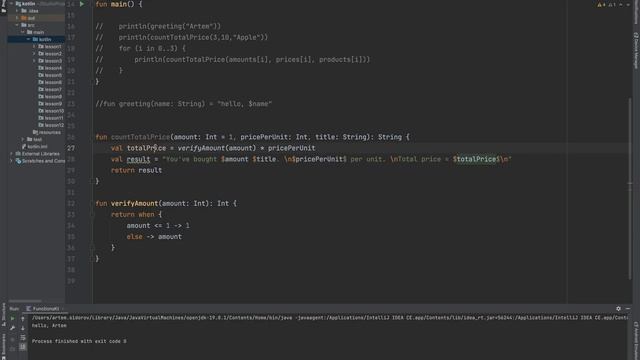
Task: Select the lesson10 package
Action: click(51, 111)
